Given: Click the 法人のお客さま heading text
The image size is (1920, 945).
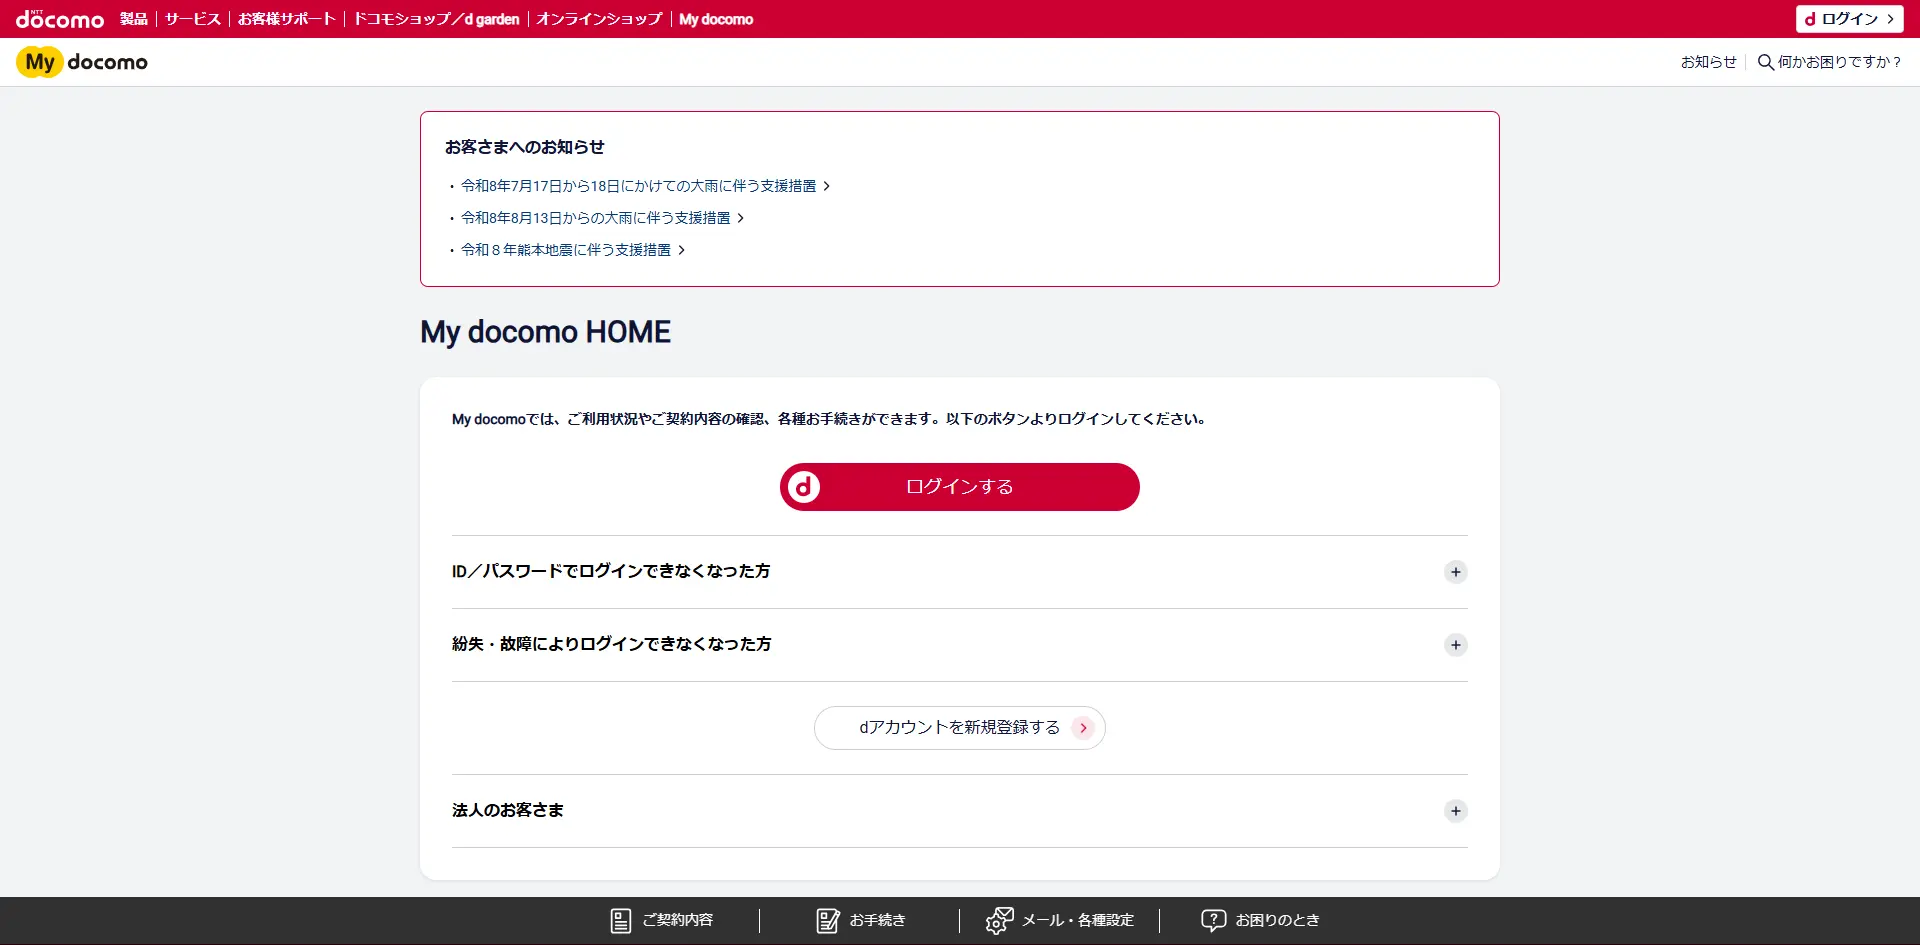Looking at the screenshot, I should [508, 811].
